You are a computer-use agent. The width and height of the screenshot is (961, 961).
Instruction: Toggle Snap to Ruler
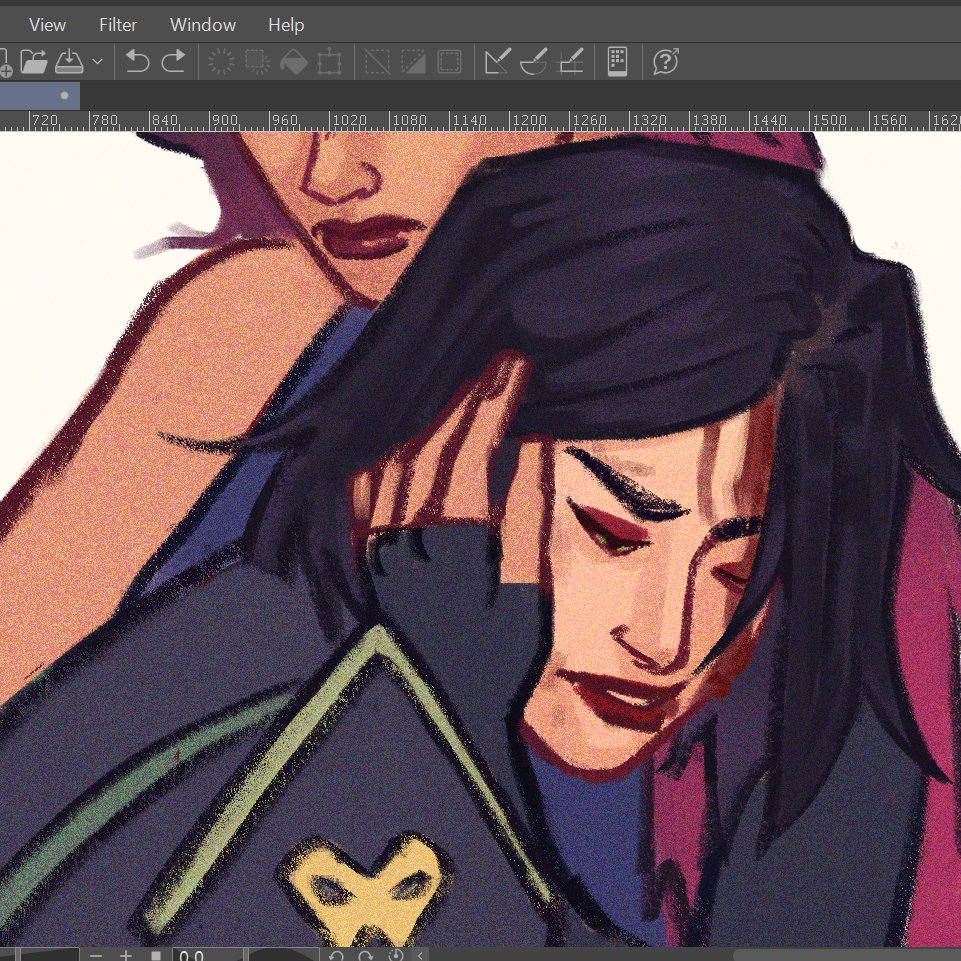pos(497,62)
